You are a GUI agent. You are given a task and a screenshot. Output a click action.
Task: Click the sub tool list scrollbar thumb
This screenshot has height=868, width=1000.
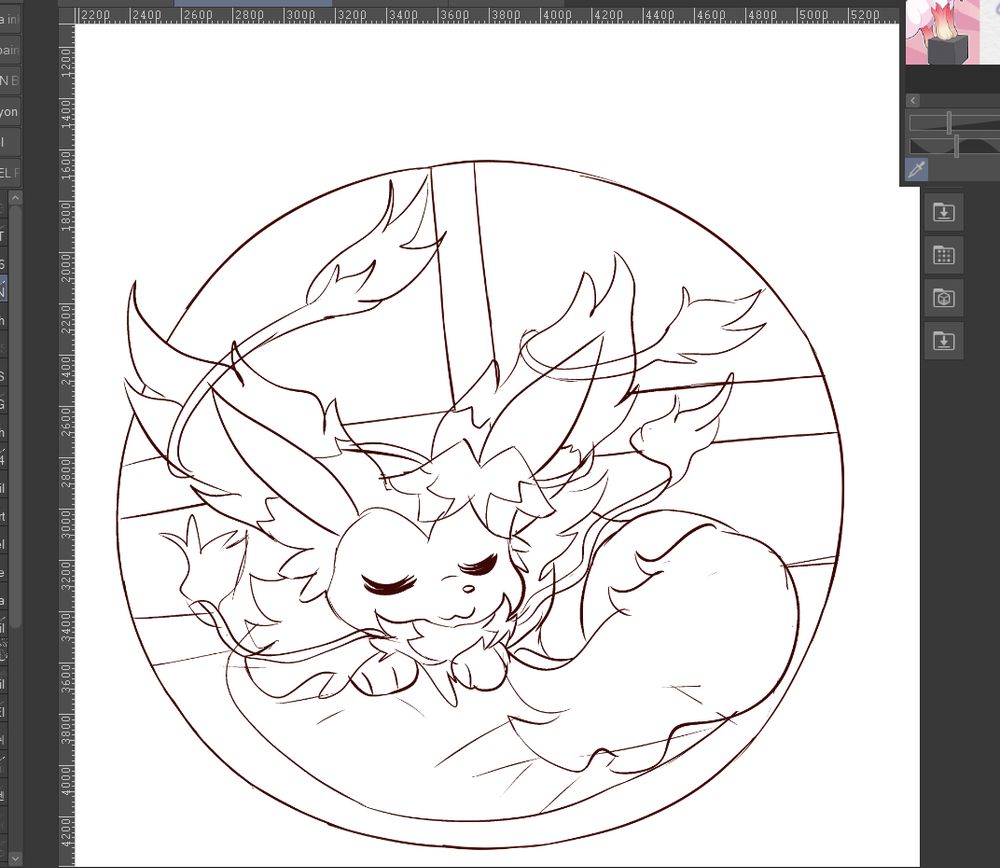pos(15,416)
